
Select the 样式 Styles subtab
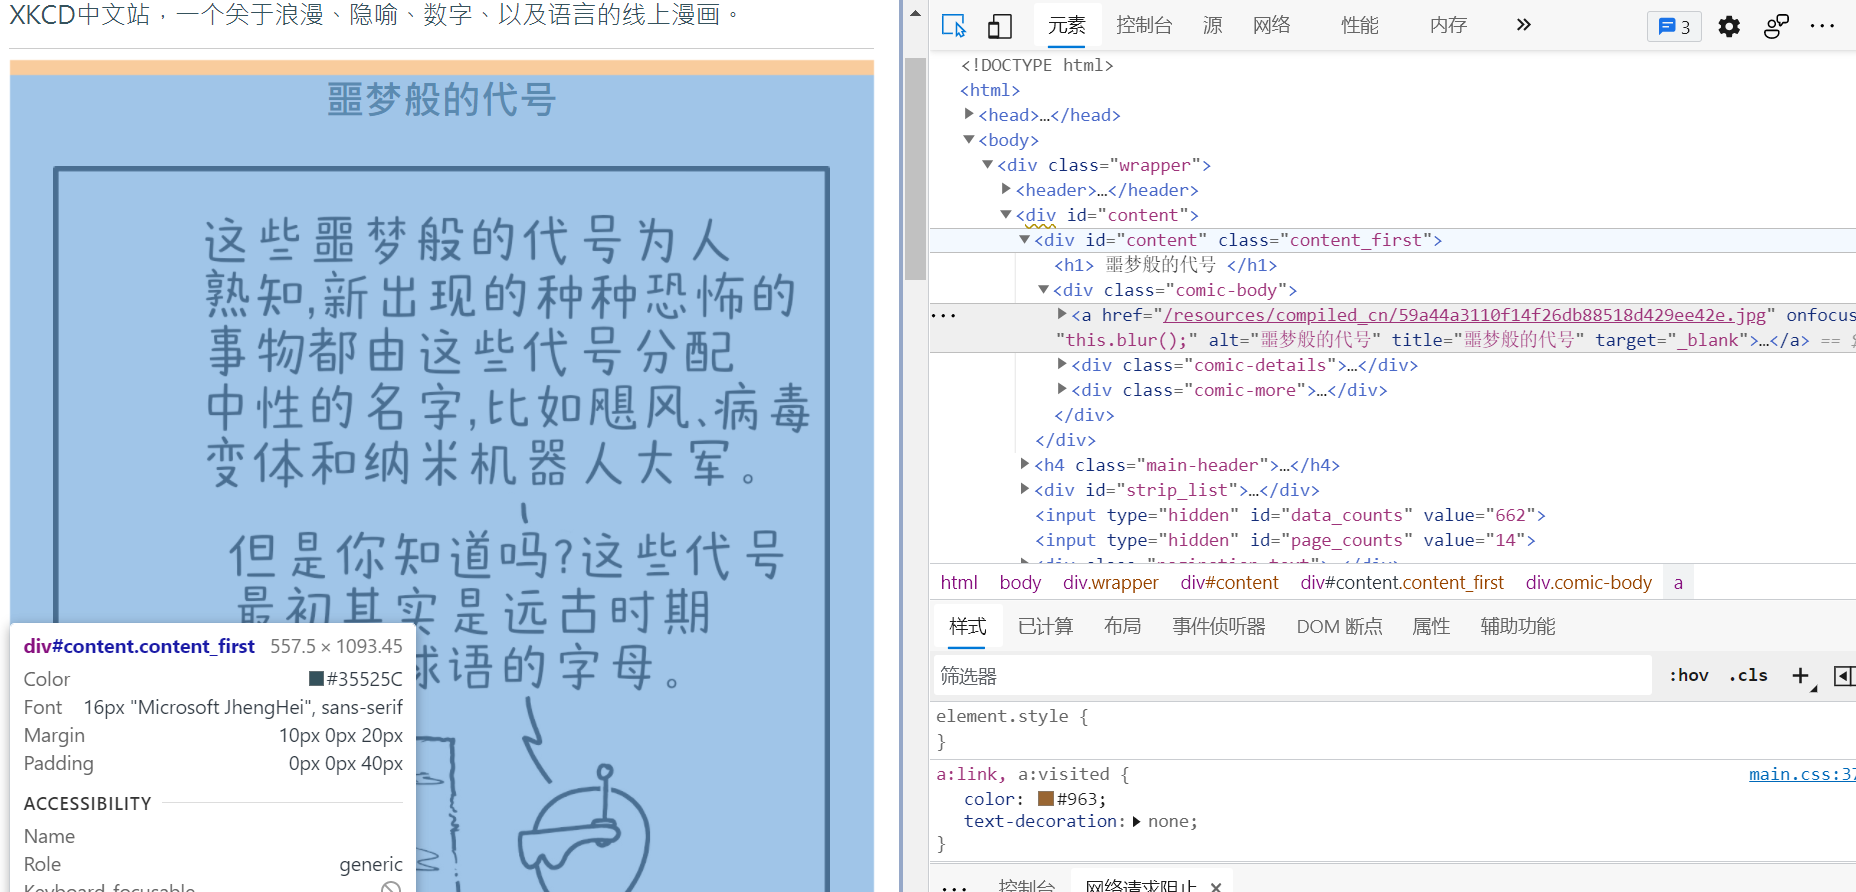click(x=968, y=627)
